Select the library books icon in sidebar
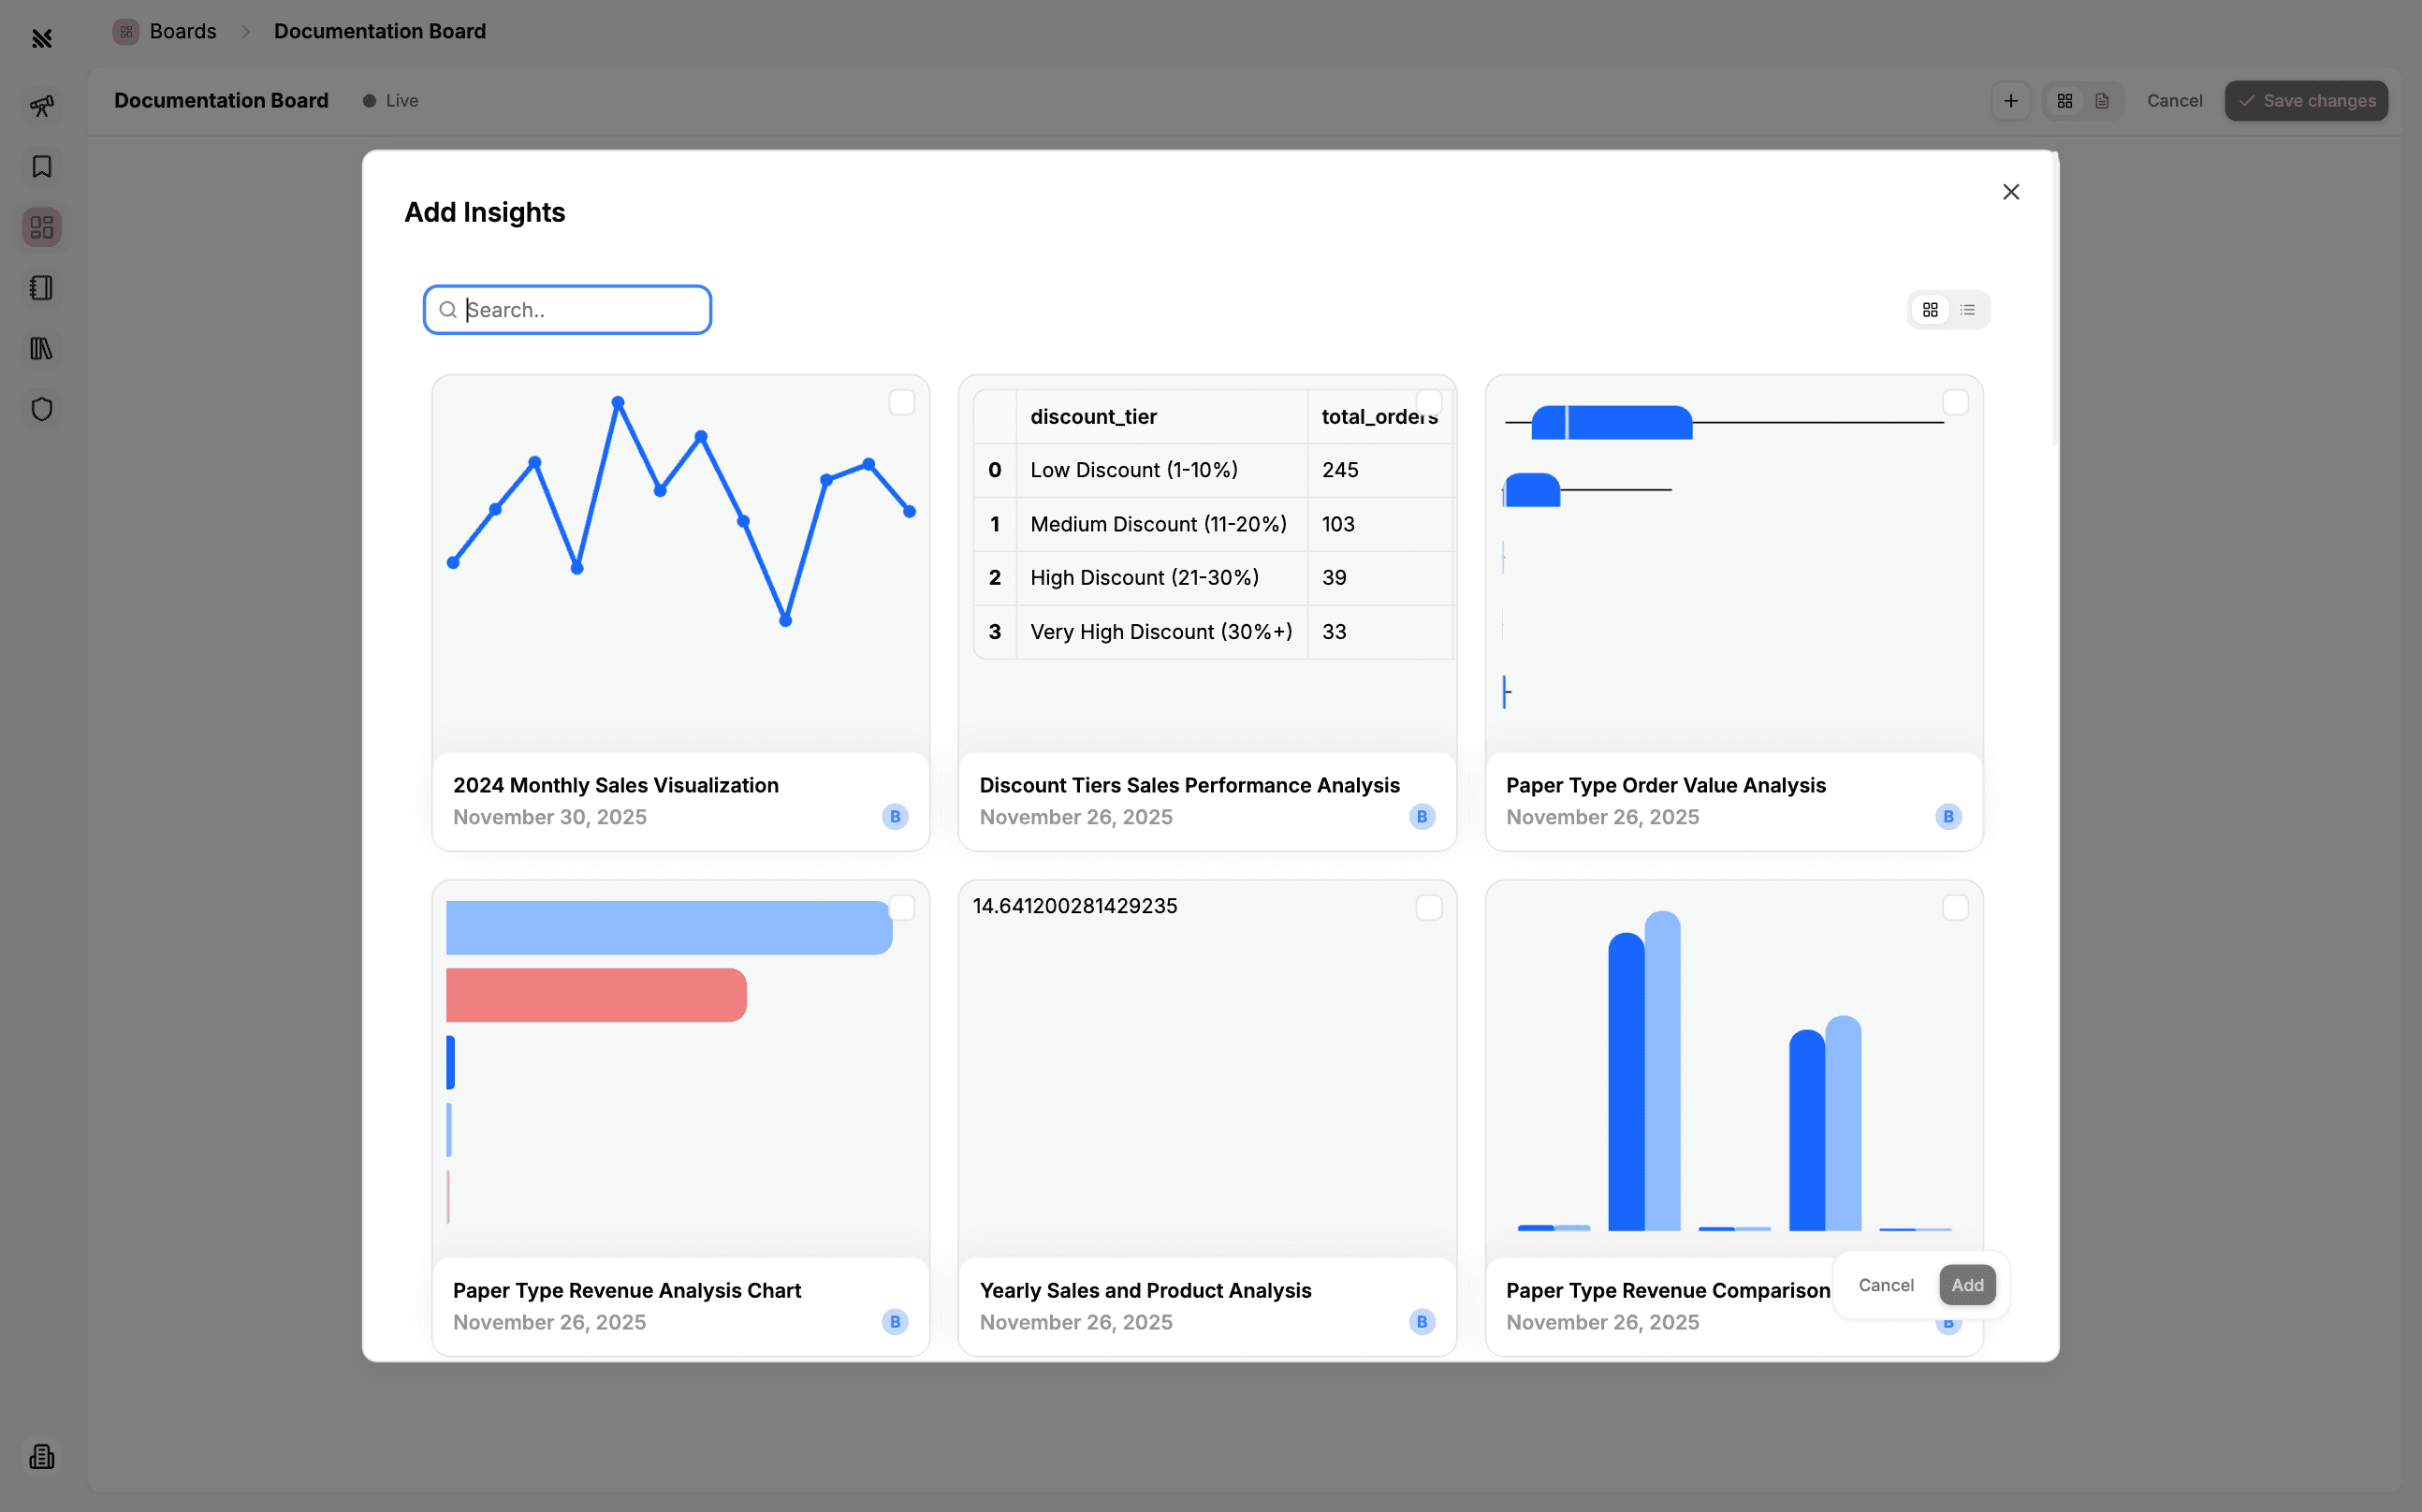The width and height of the screenshot is (2422, 1512). click(x=41, y=348)
